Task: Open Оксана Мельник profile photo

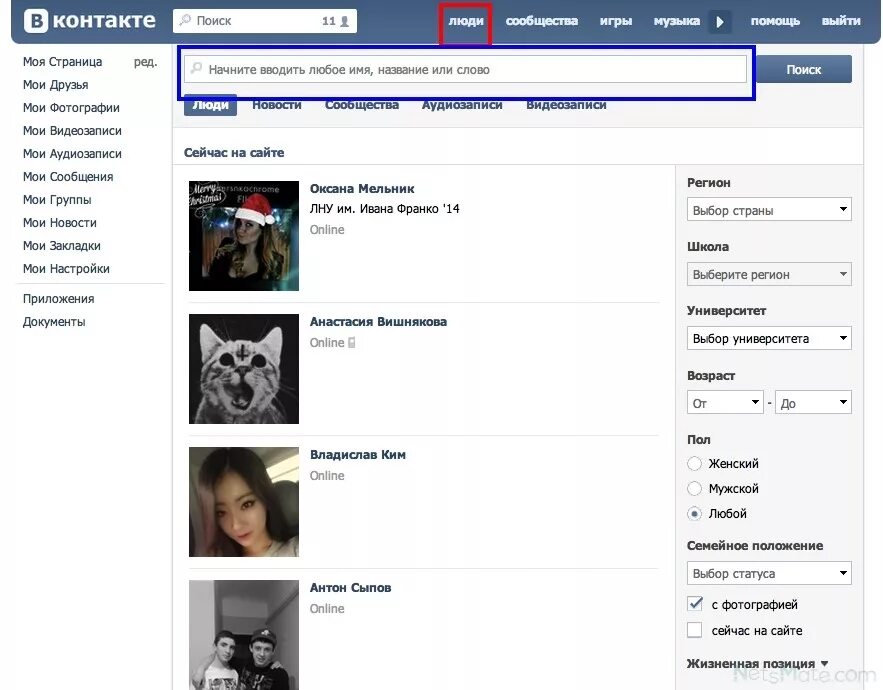Action: click(244, 236)
